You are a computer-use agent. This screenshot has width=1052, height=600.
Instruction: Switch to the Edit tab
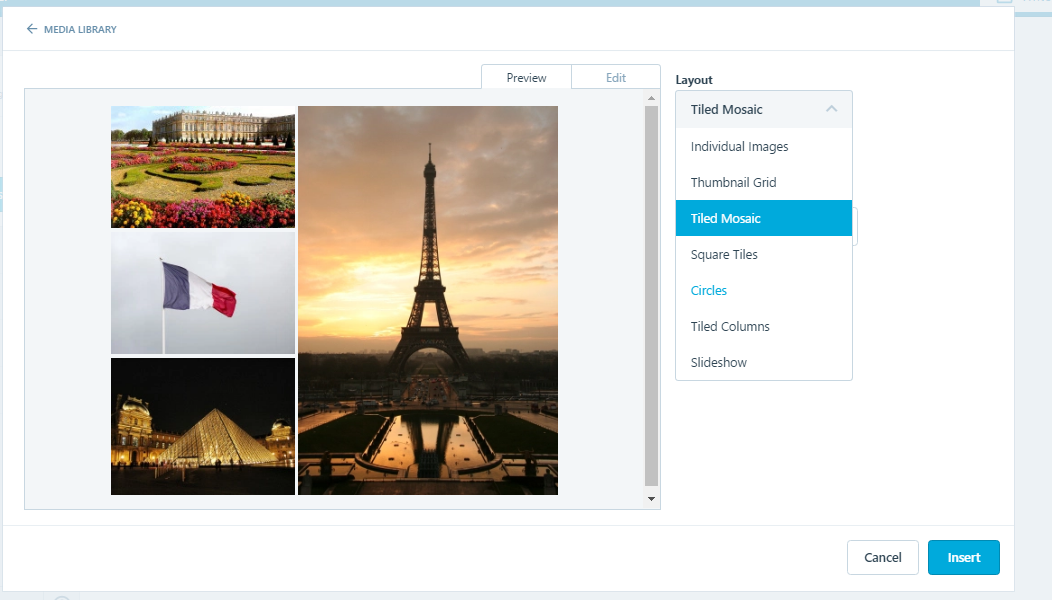coord(615,78)
